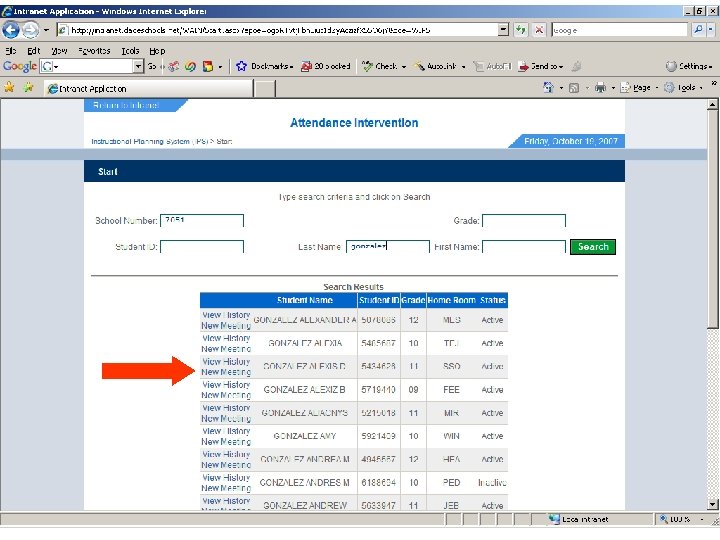Viewport: 720px width, 540px height.
Task: Click the Favorites Center star icon
Action: [x=9, y=87]
